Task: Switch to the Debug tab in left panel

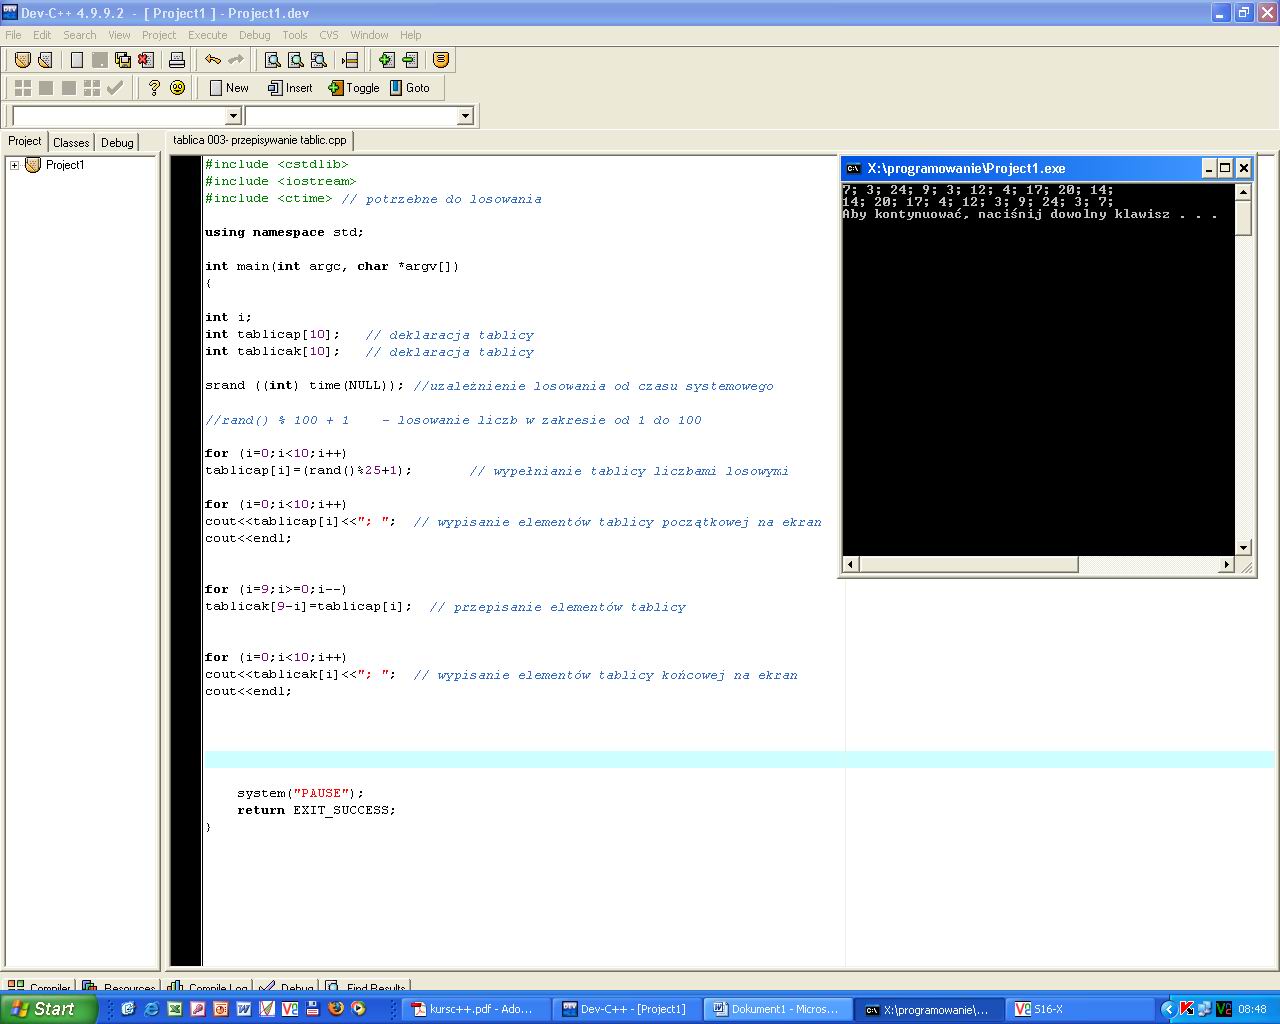Action: click(117, 142)
